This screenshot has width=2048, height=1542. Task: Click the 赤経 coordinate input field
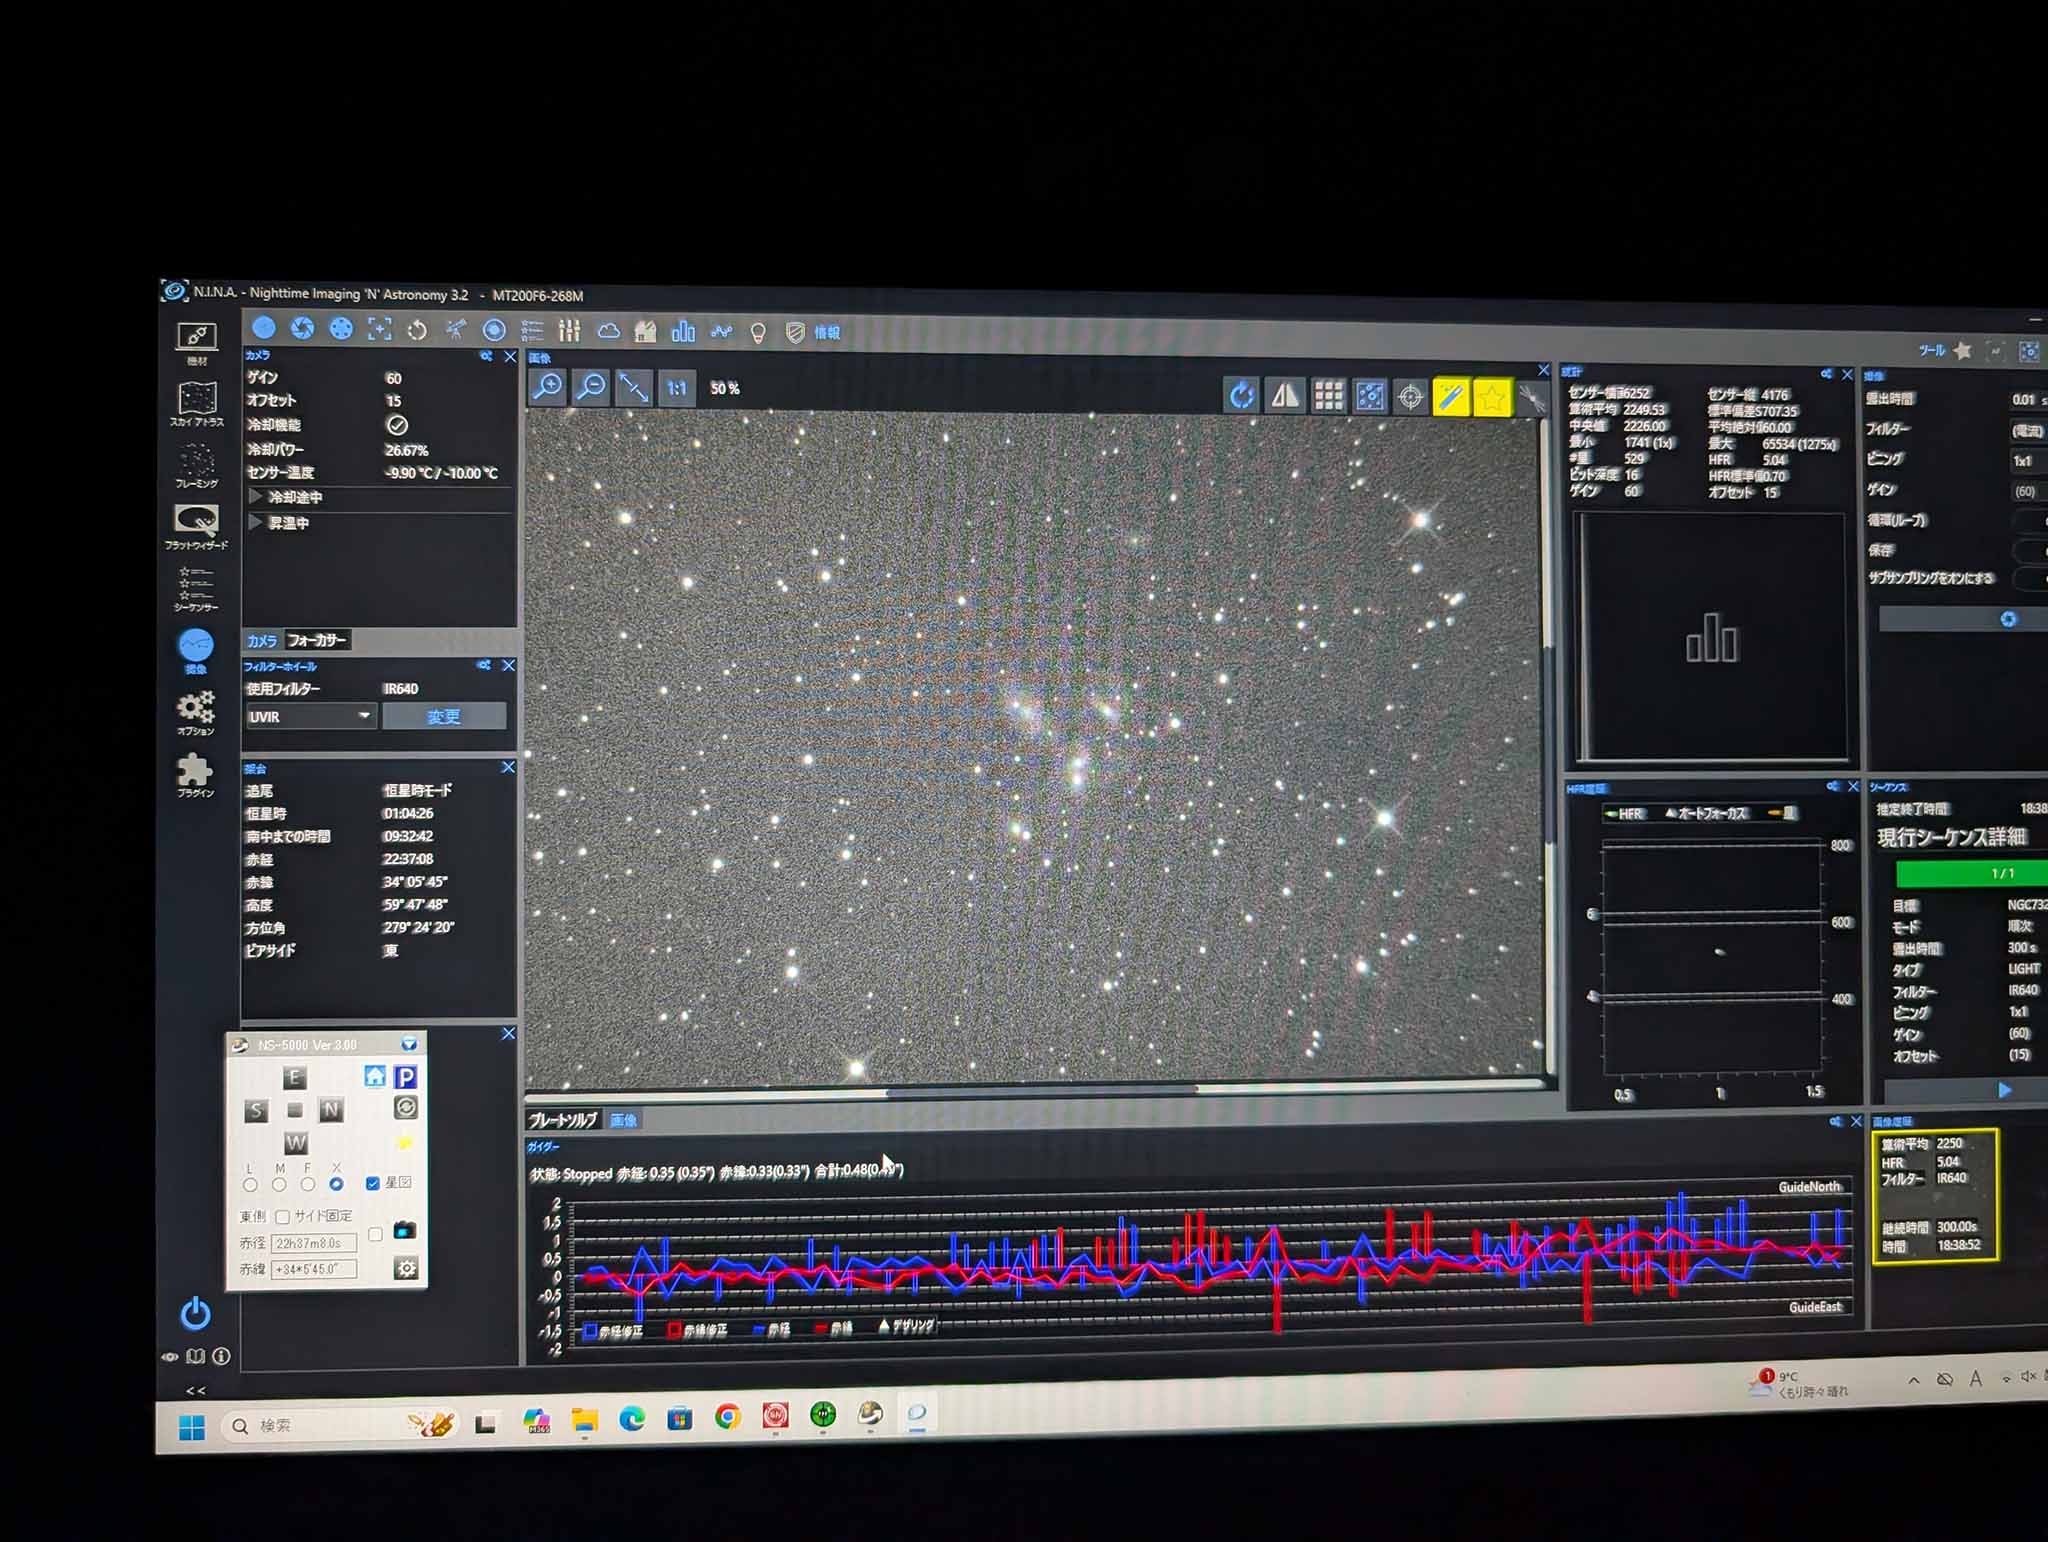click(x=313, y=1243)
